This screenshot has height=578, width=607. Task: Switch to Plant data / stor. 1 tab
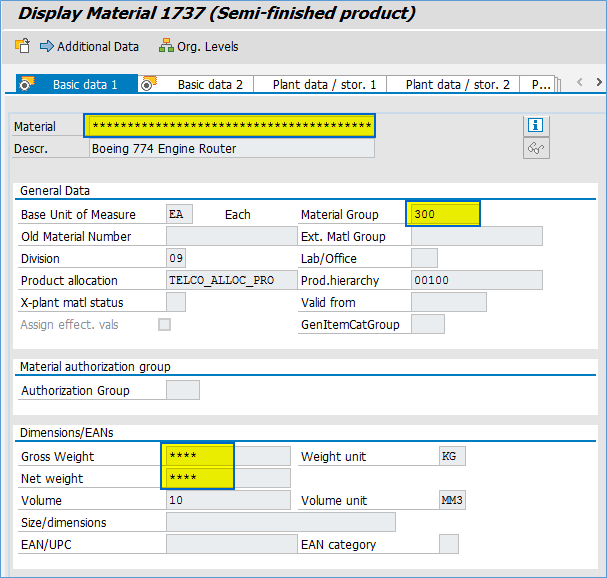(321, 85)
